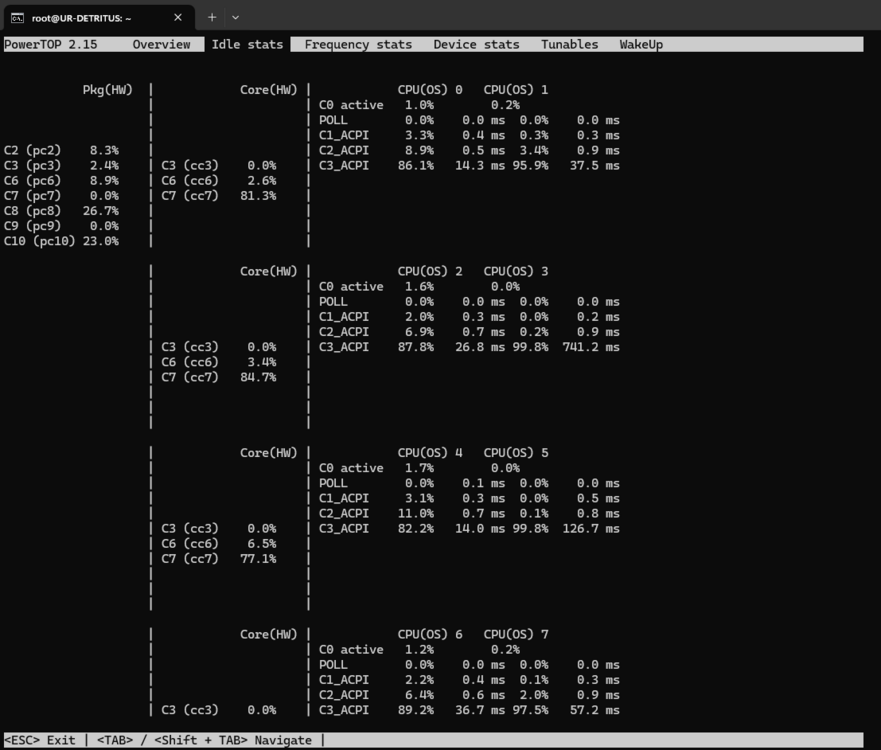Open the Tunables tab

pyautogui.click(x=569, y=44)
